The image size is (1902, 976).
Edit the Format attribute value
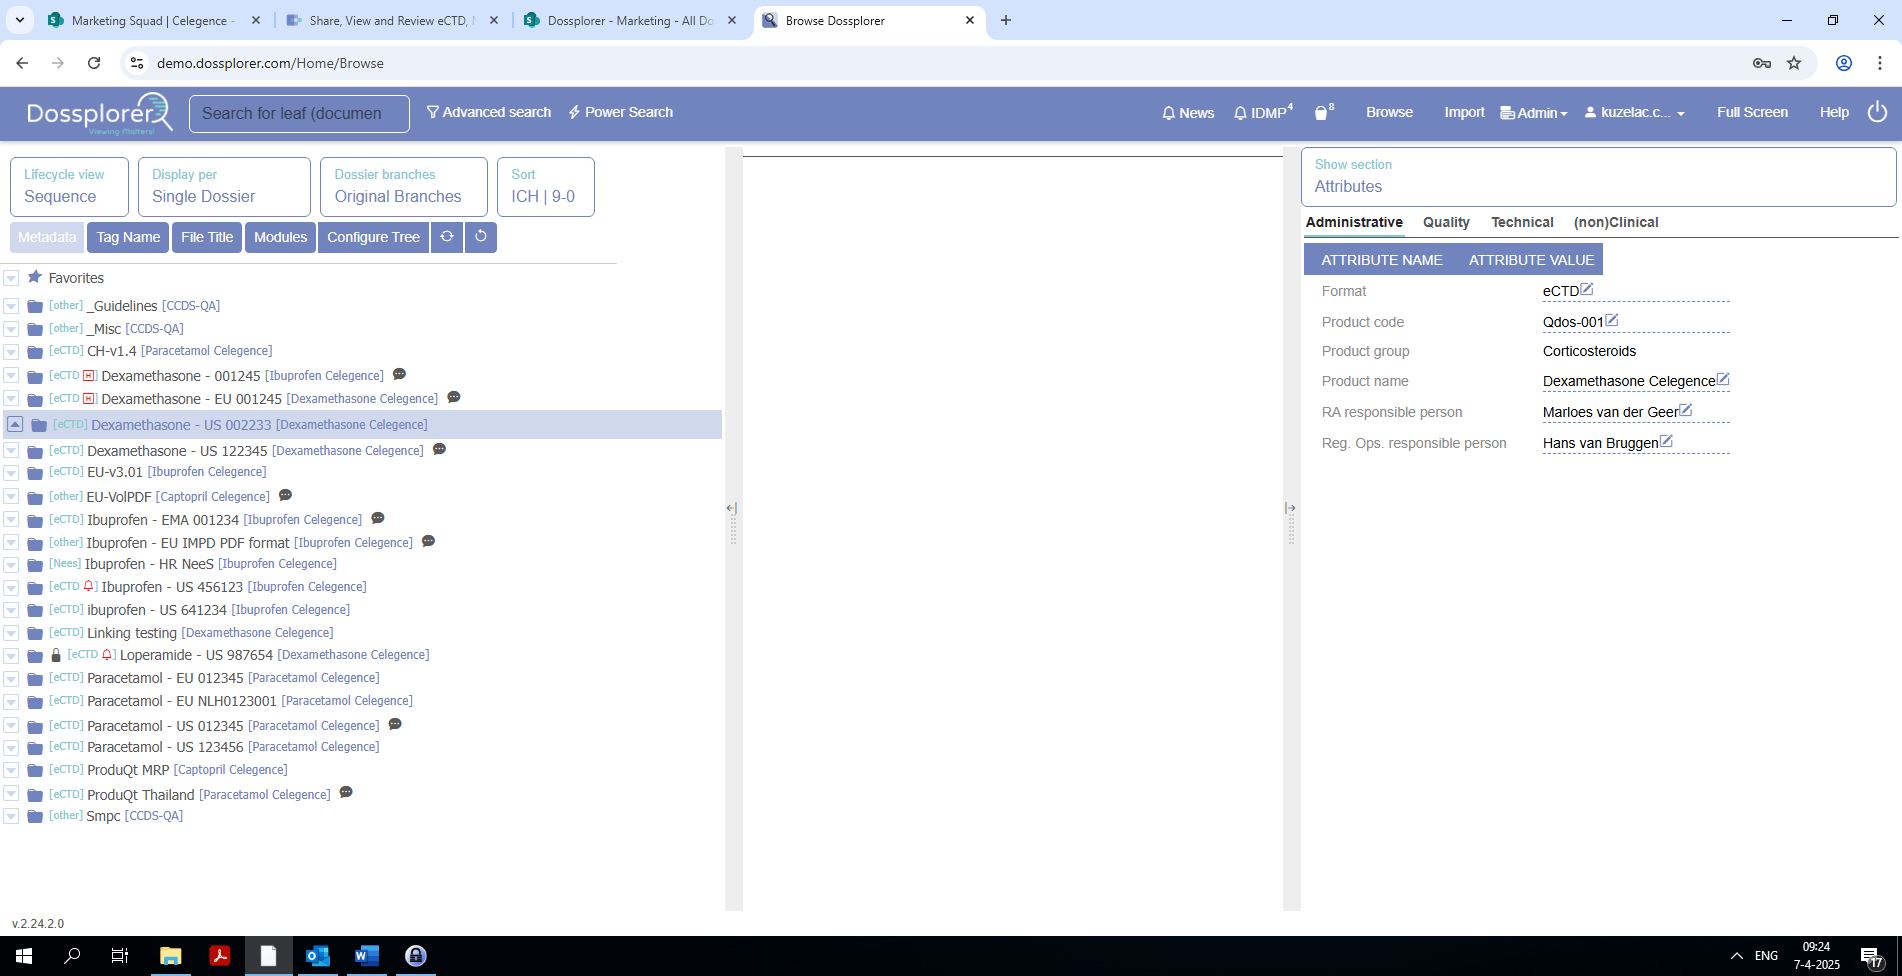pos(1587,290)
